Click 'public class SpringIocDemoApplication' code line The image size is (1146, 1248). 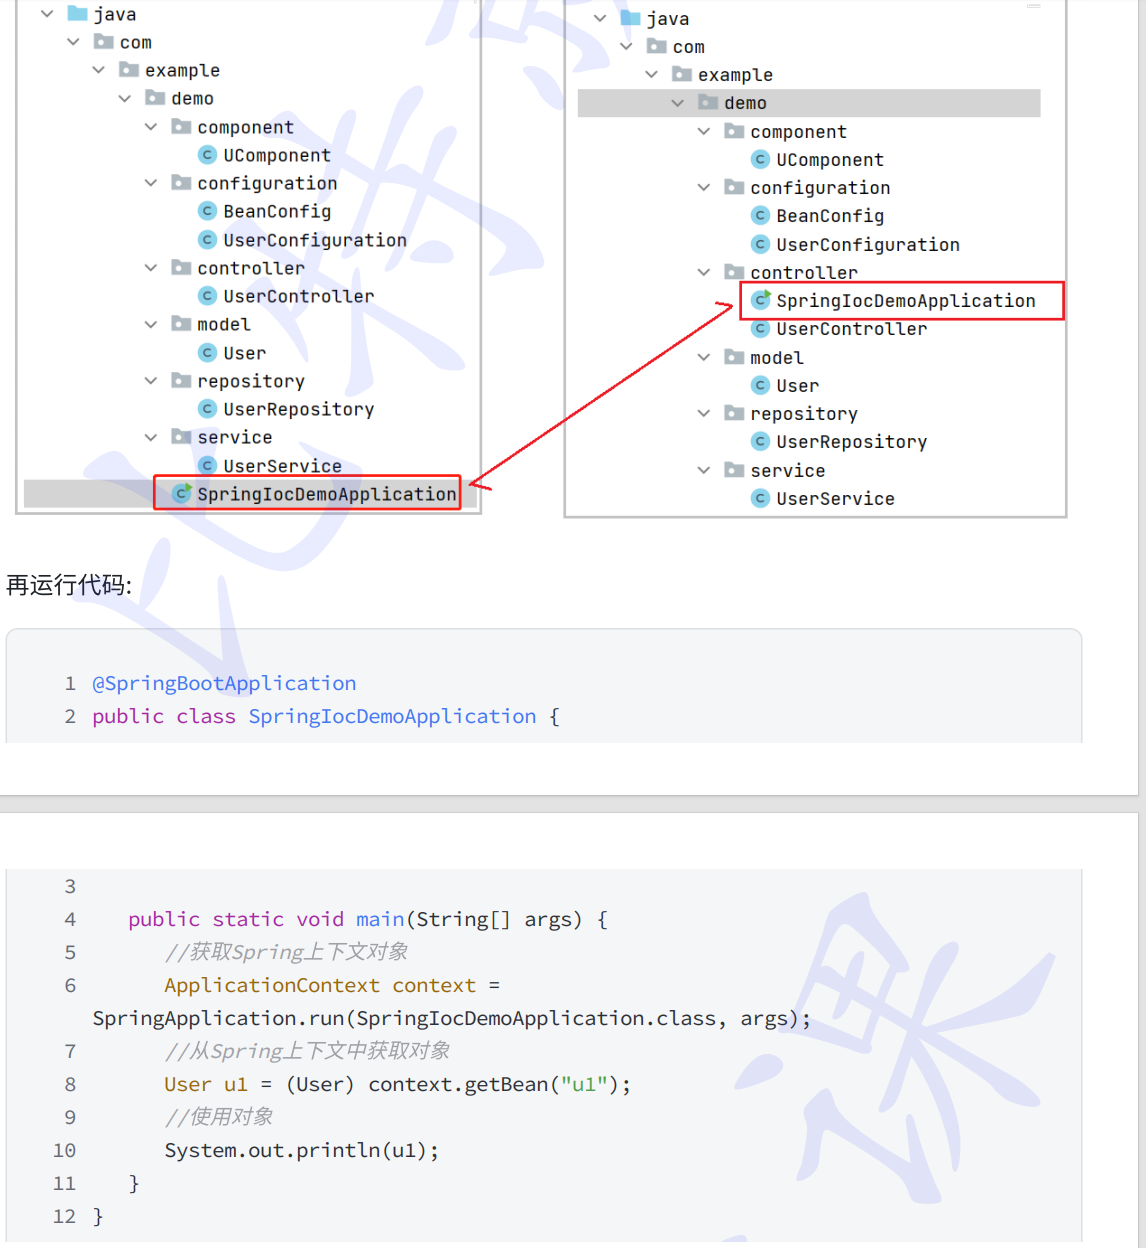pos(326,716)
